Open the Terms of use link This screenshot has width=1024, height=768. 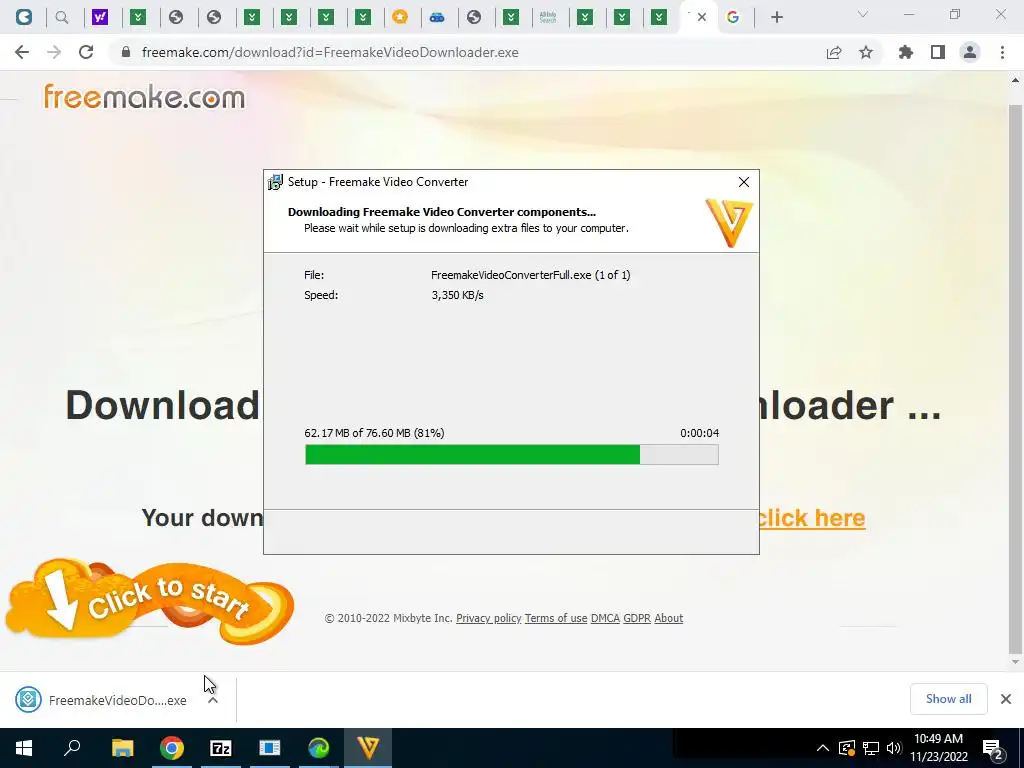(556, 618)
